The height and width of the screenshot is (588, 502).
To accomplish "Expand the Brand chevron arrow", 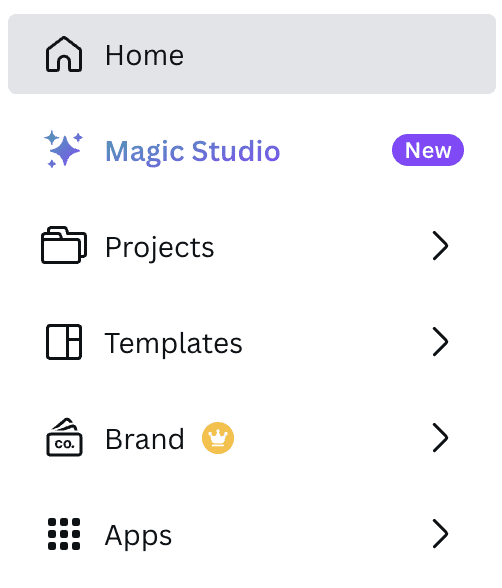I will click(x=440, y=438).
